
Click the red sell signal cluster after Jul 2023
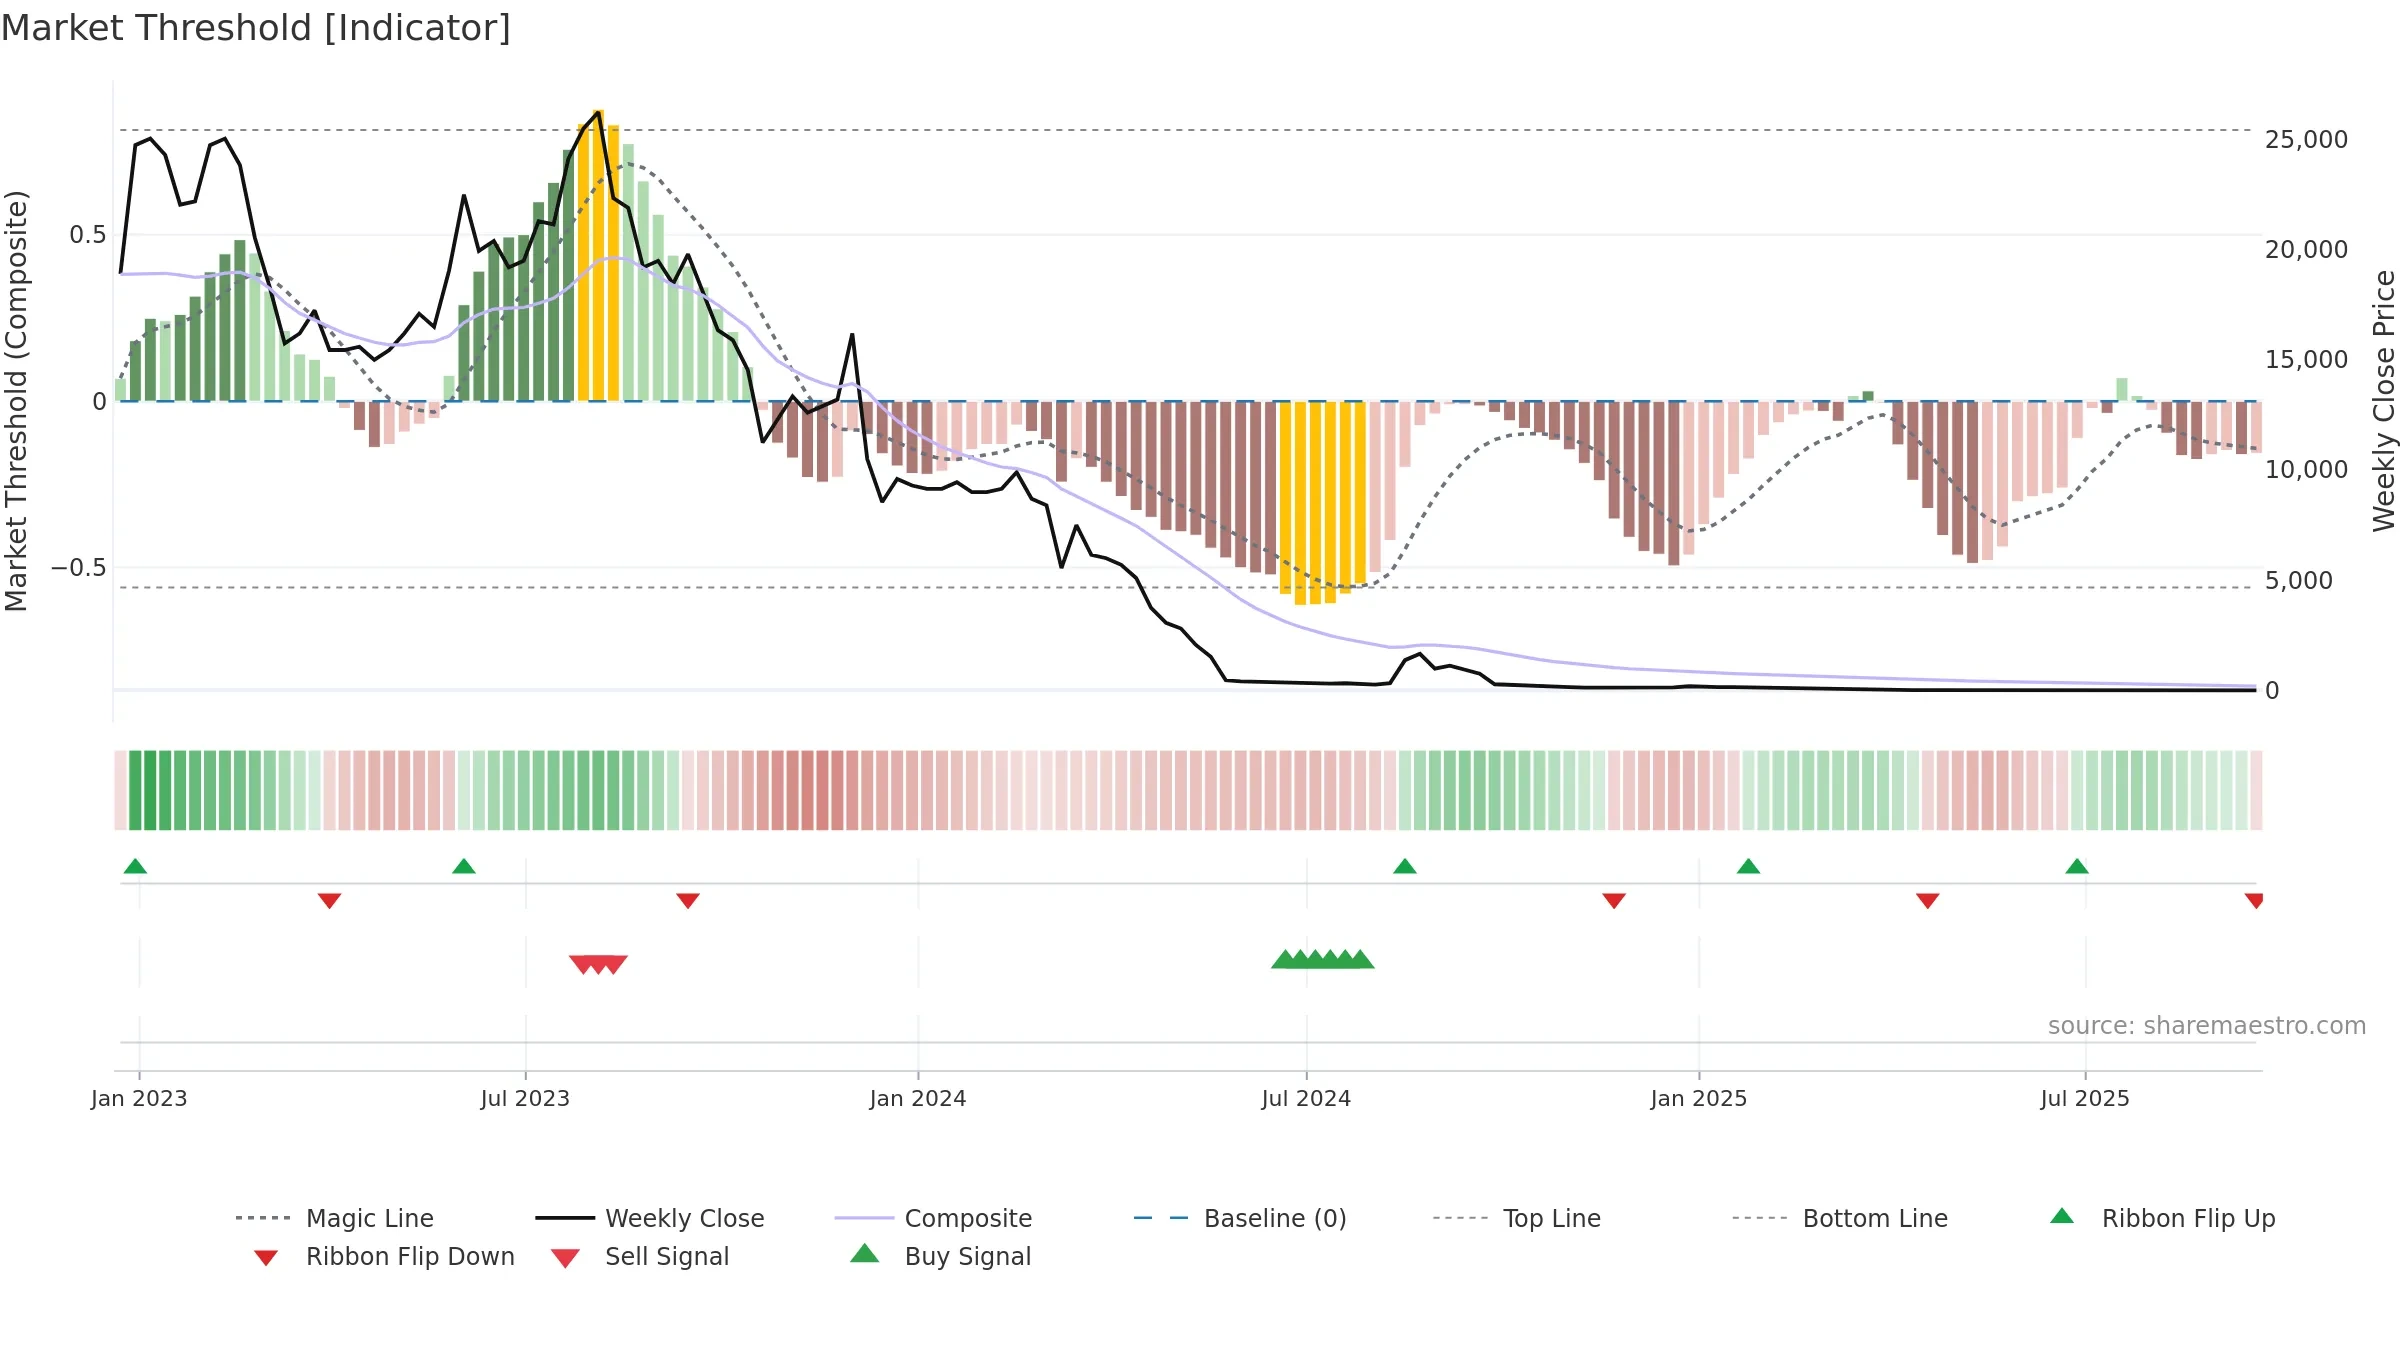click(x=598, y=965)
